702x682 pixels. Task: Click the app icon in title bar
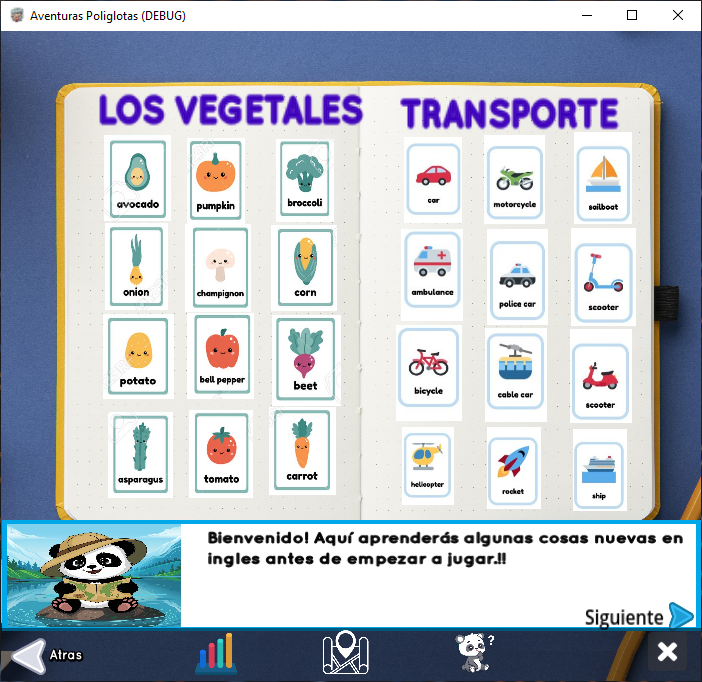point(17,15)
